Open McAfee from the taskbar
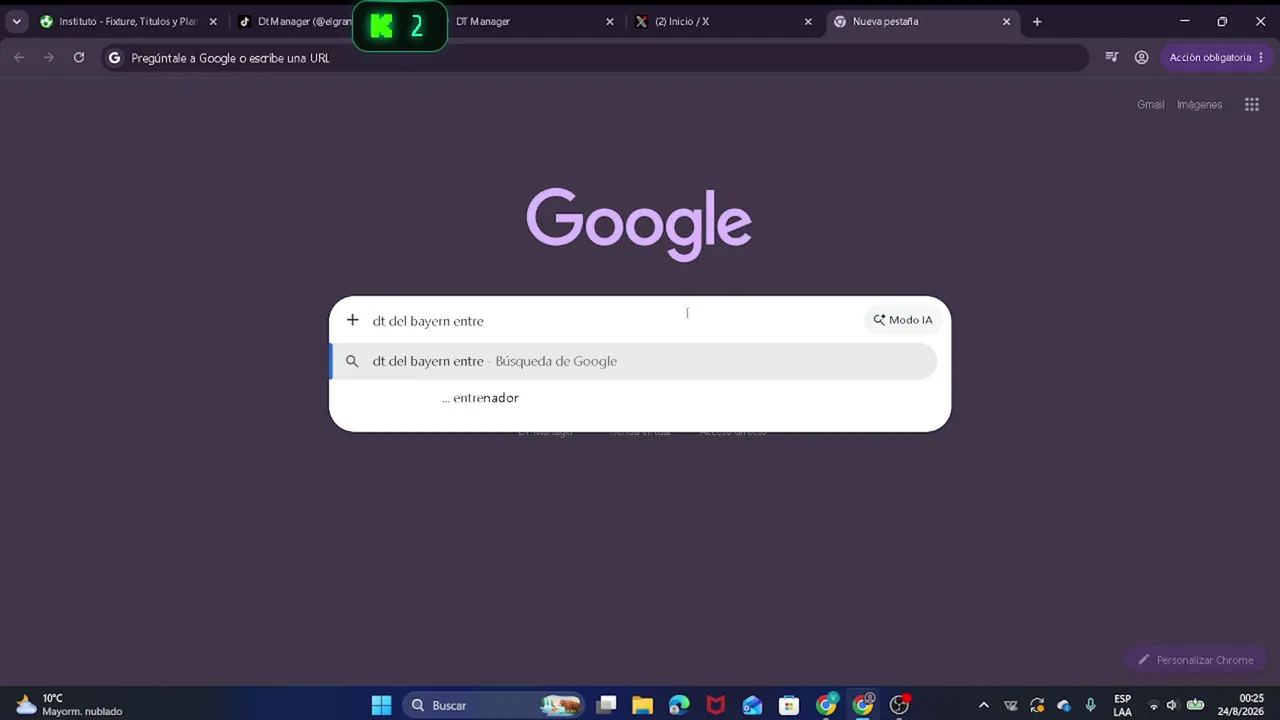 [716, 705]
